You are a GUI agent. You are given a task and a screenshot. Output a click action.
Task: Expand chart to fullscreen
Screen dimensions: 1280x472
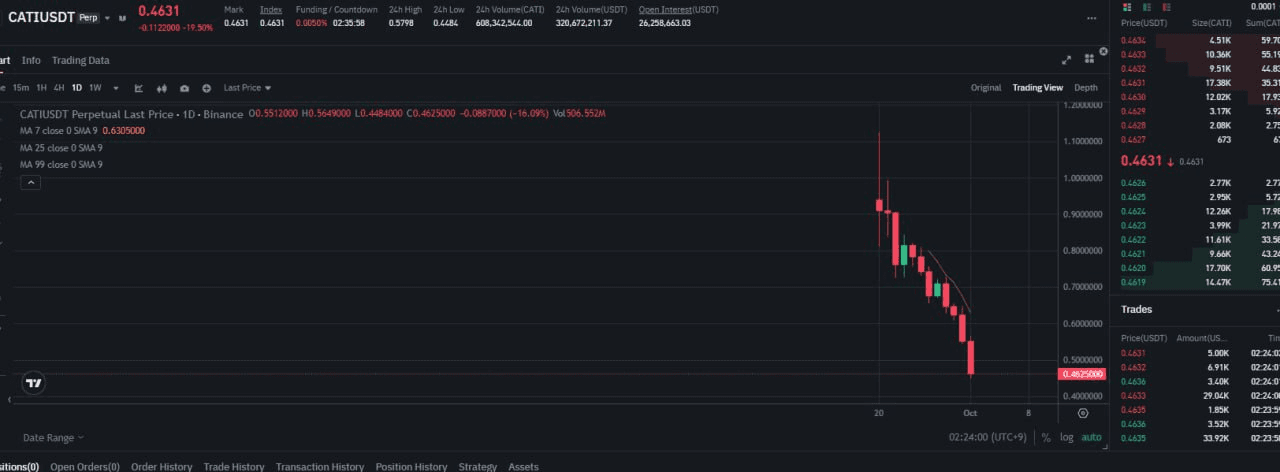pos(1066,60)
